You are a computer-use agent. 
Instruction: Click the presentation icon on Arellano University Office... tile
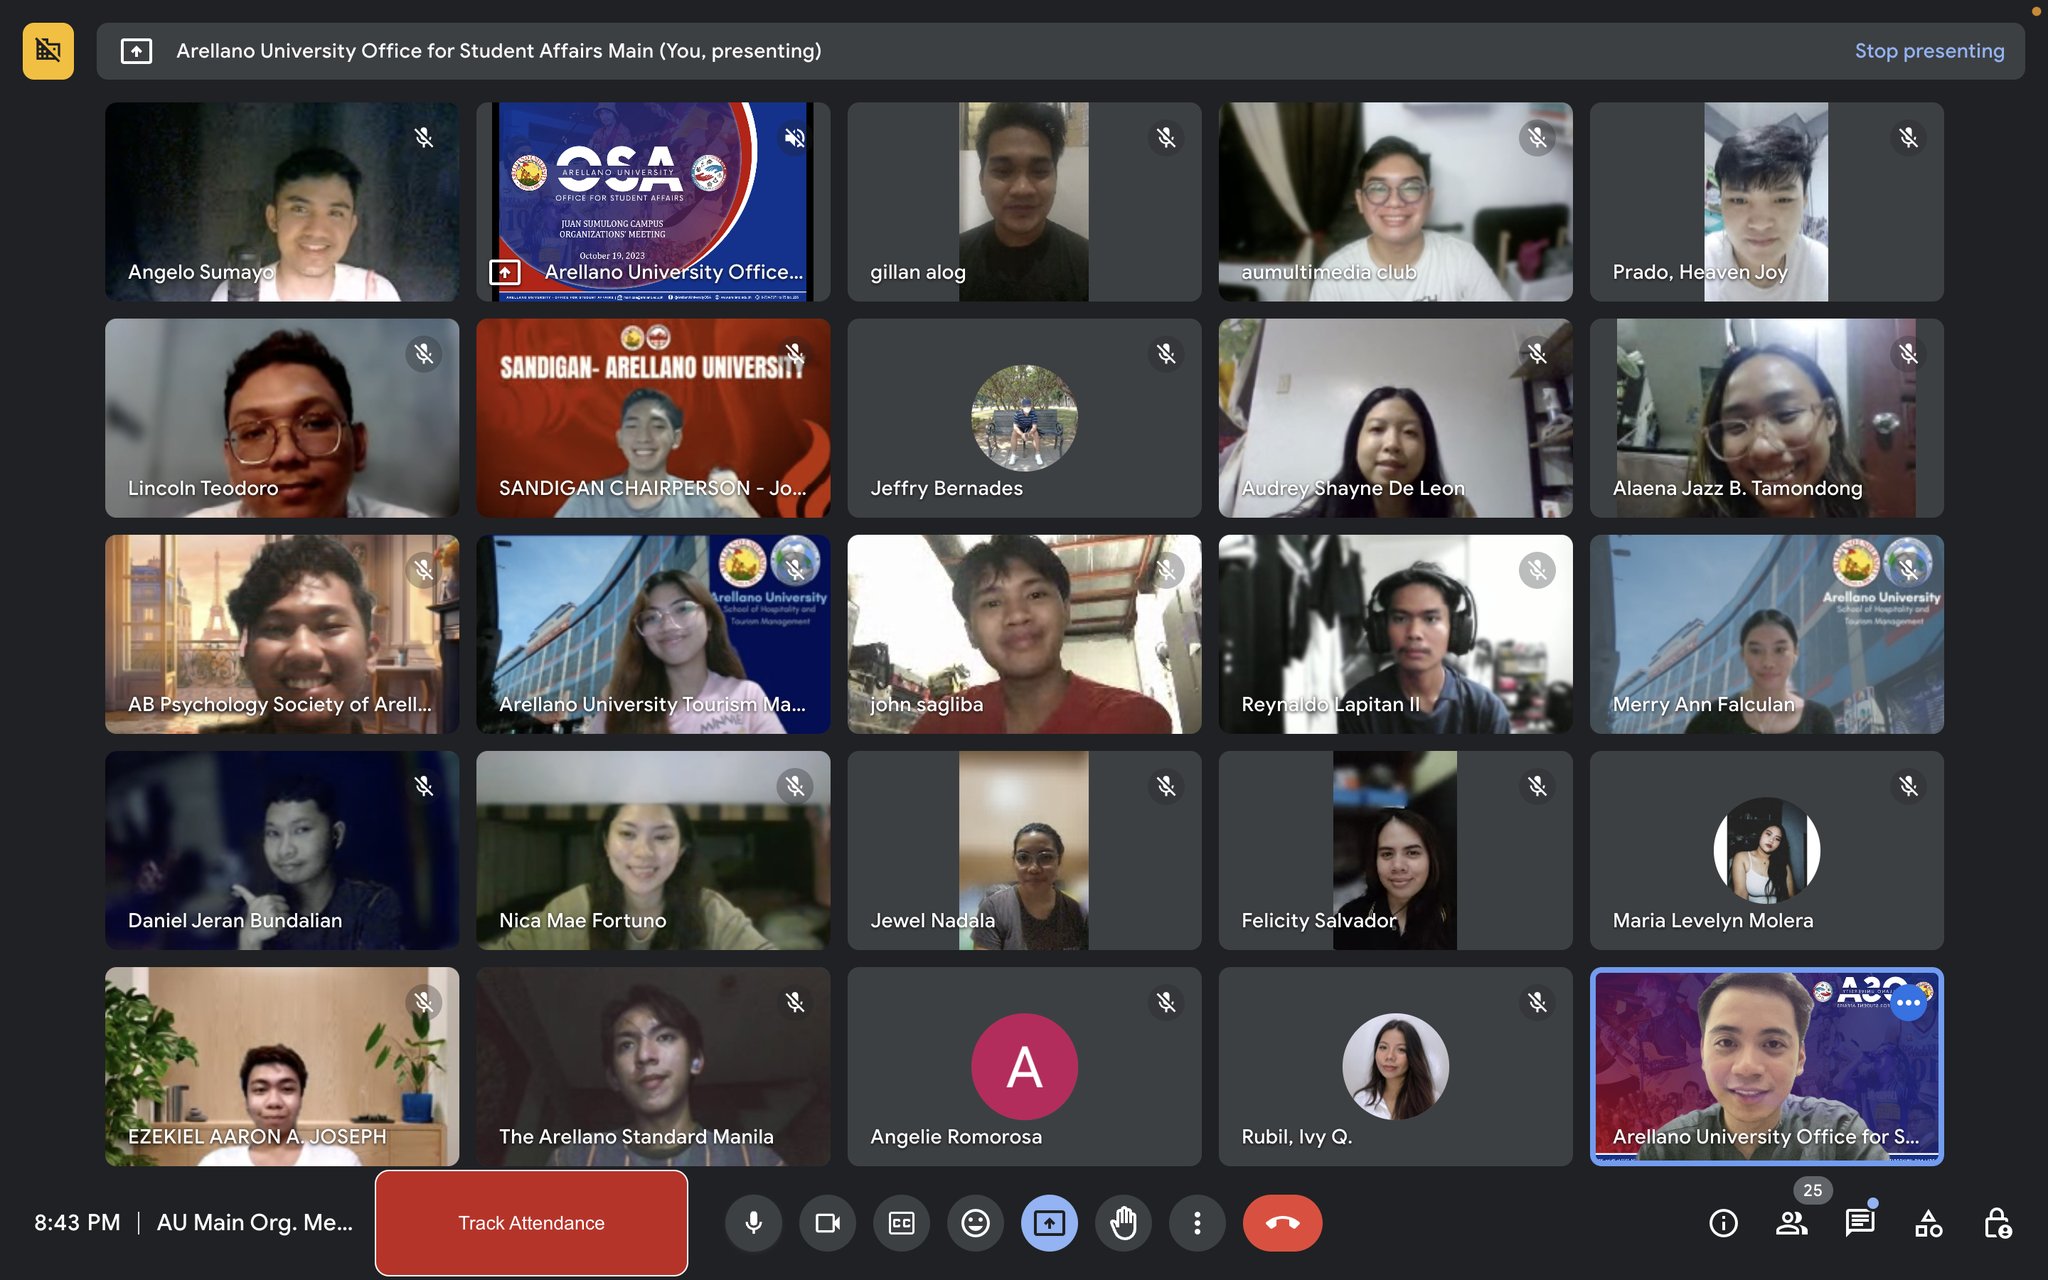[x=504, y=272]
